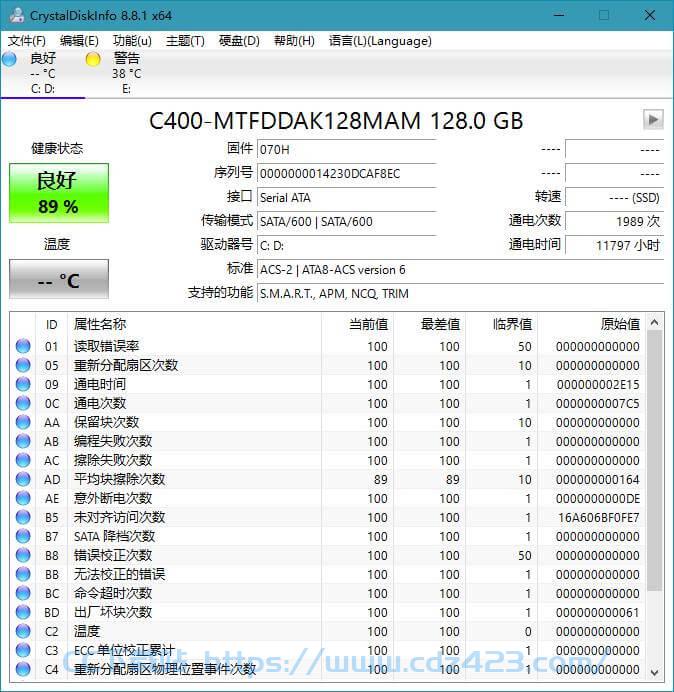
Task: Click the 接口 field showing Serial ATA
Action: click(x=346, y=197)
